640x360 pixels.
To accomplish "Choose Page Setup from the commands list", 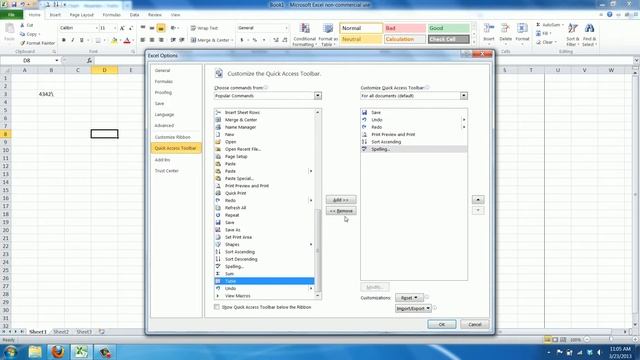I will (x=264, y=156).
